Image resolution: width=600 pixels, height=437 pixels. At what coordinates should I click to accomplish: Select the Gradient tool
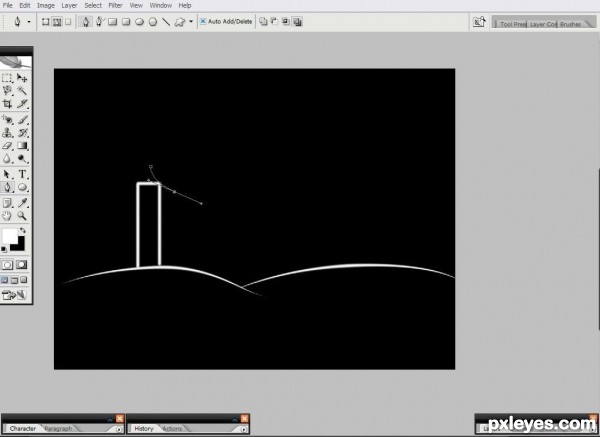click(x=22, y=146)
